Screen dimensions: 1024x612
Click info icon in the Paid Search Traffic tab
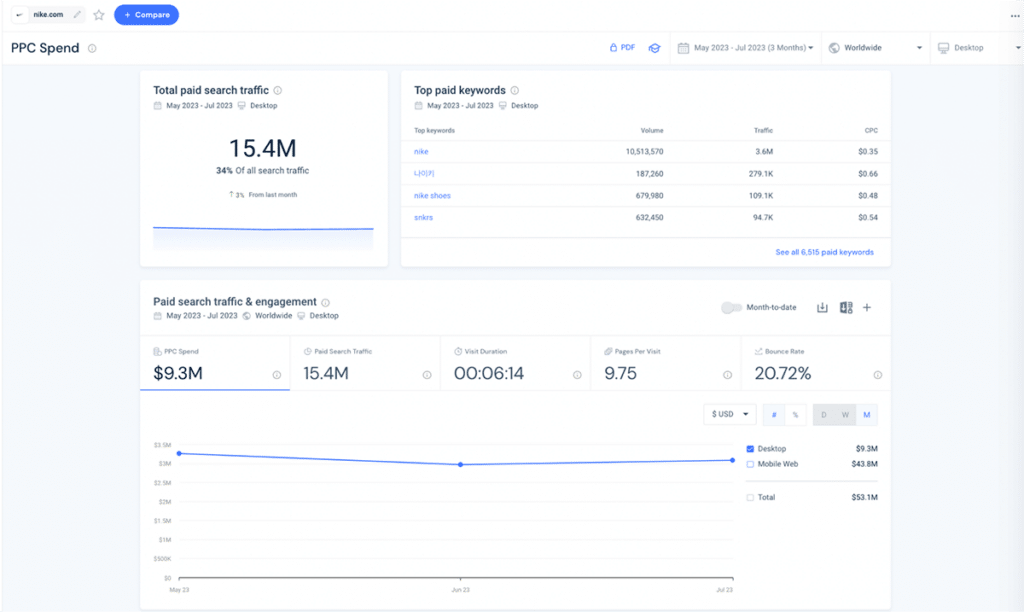(x=427, y=375)
